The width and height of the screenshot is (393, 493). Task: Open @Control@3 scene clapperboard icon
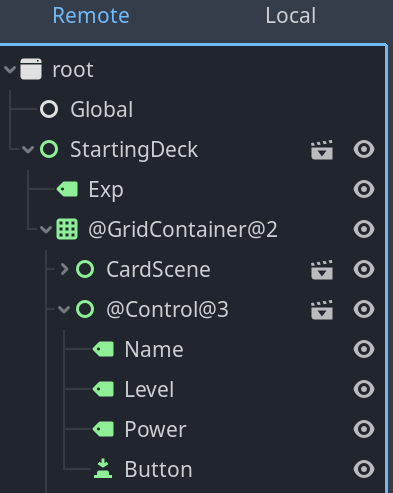pos(322,310)
